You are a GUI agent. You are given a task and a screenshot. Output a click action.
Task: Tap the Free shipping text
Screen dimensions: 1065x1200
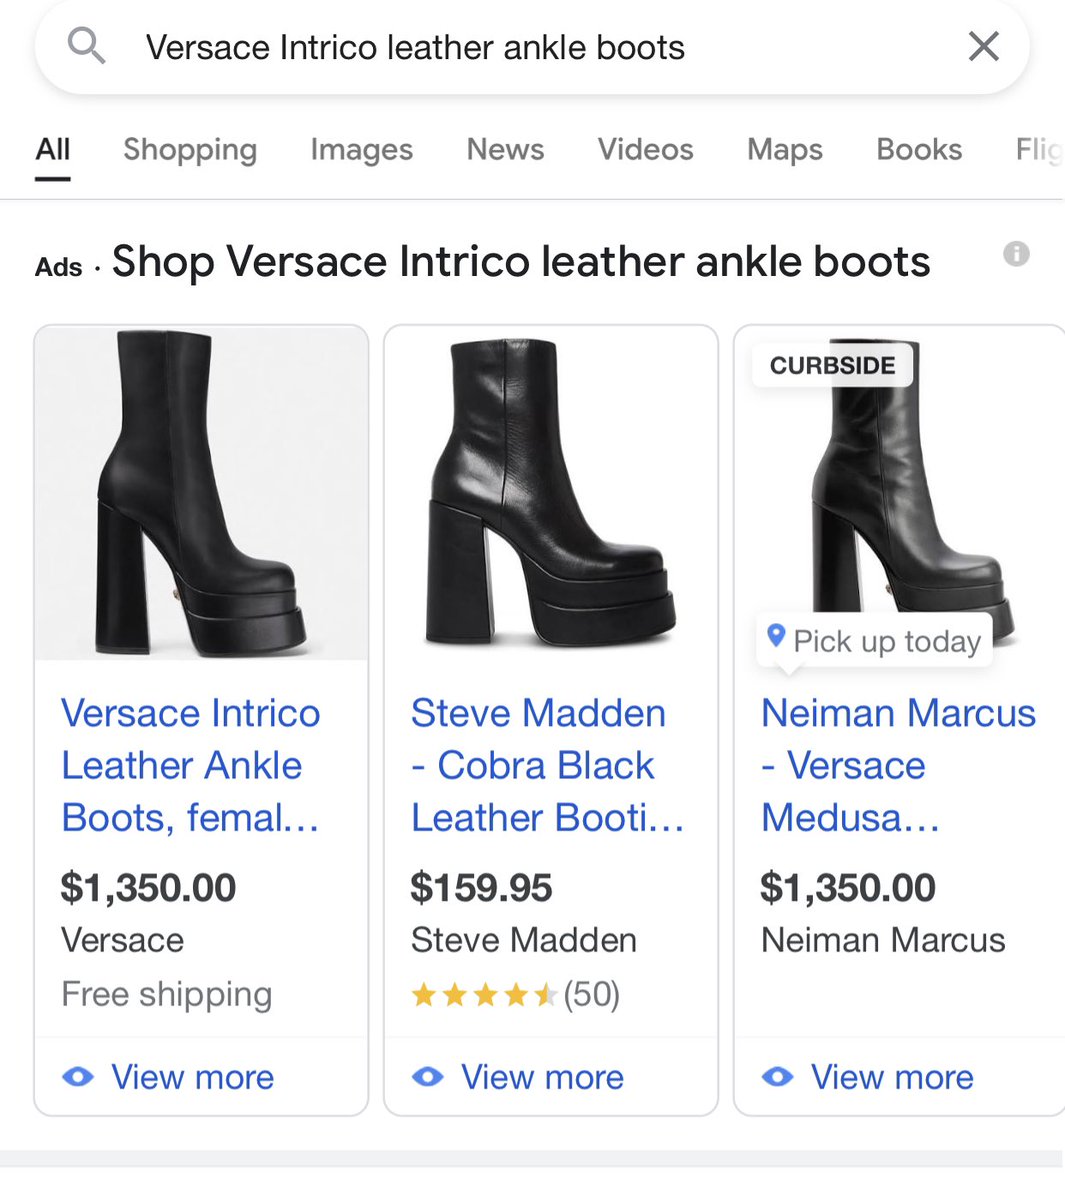(x=166, y=994)
